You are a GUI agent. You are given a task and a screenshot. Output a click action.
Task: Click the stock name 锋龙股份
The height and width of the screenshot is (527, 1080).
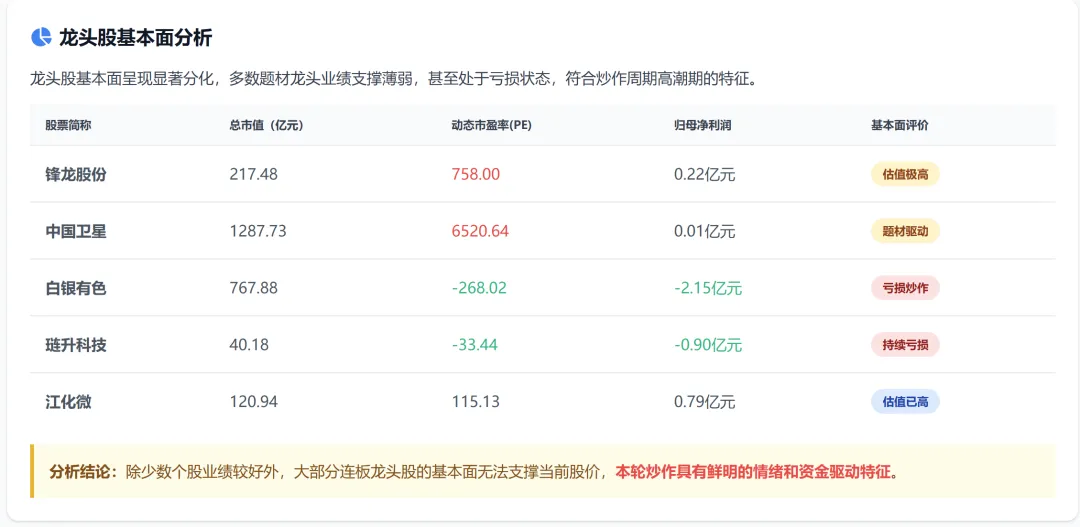click(76, 174)
